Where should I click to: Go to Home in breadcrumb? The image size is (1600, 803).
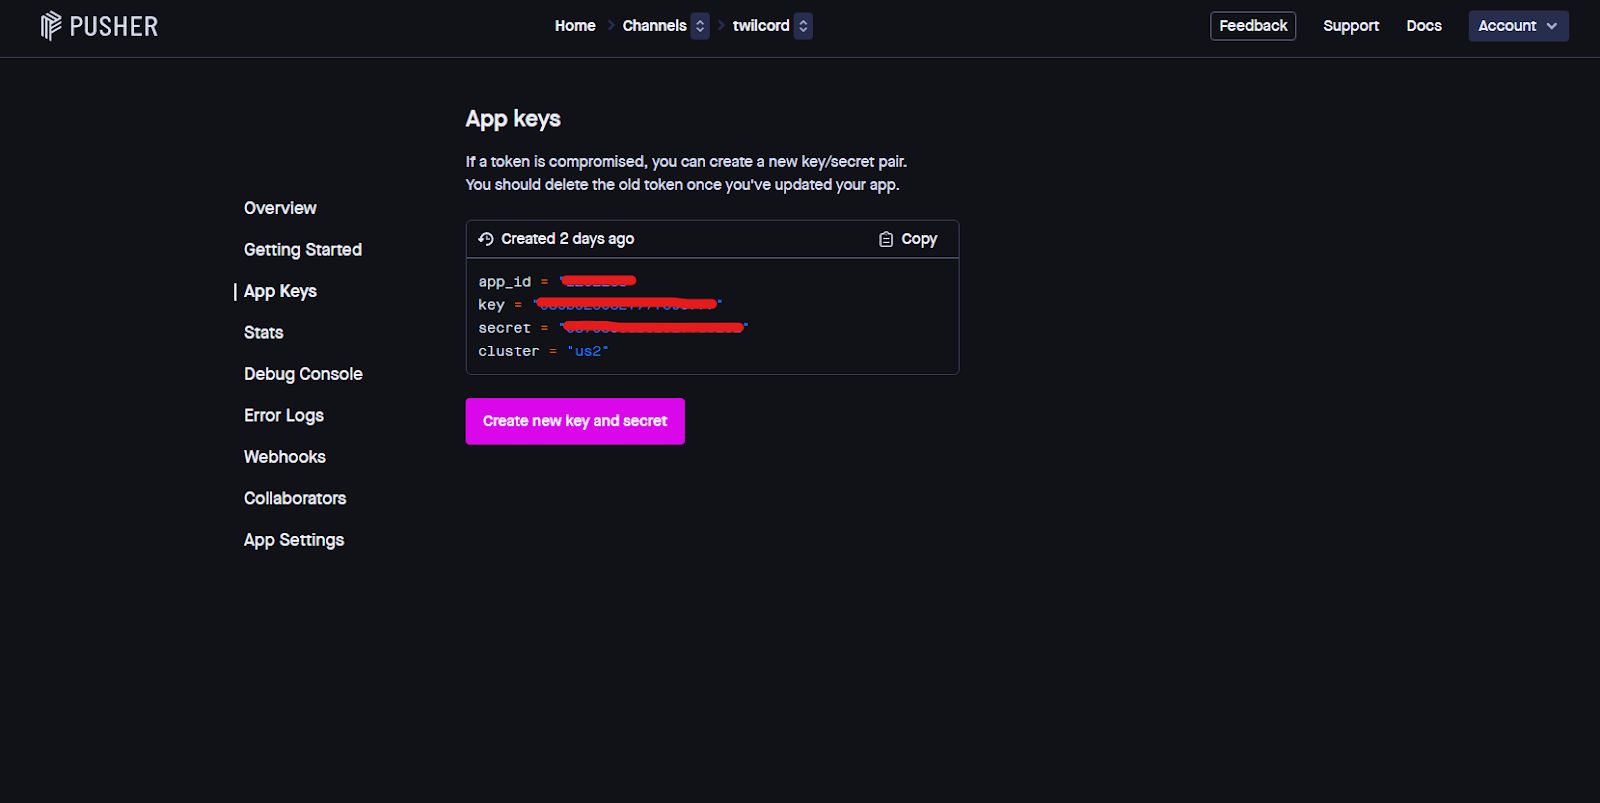(575, 26)
